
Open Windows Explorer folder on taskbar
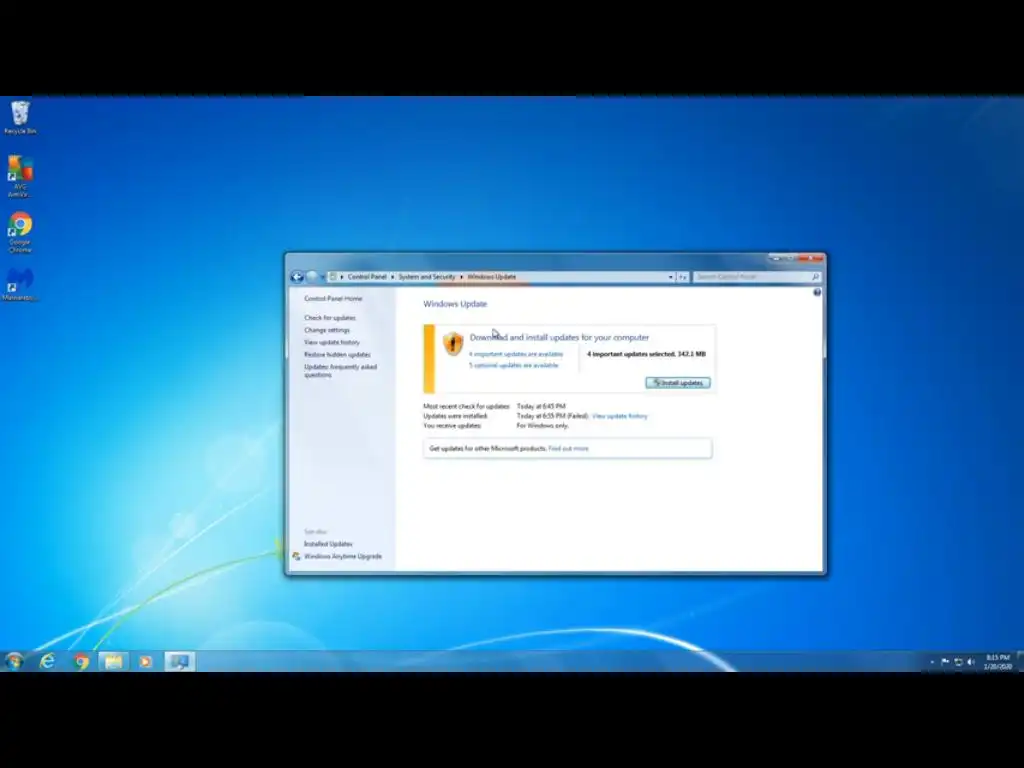pyautogui.click(x=114, y=662)
